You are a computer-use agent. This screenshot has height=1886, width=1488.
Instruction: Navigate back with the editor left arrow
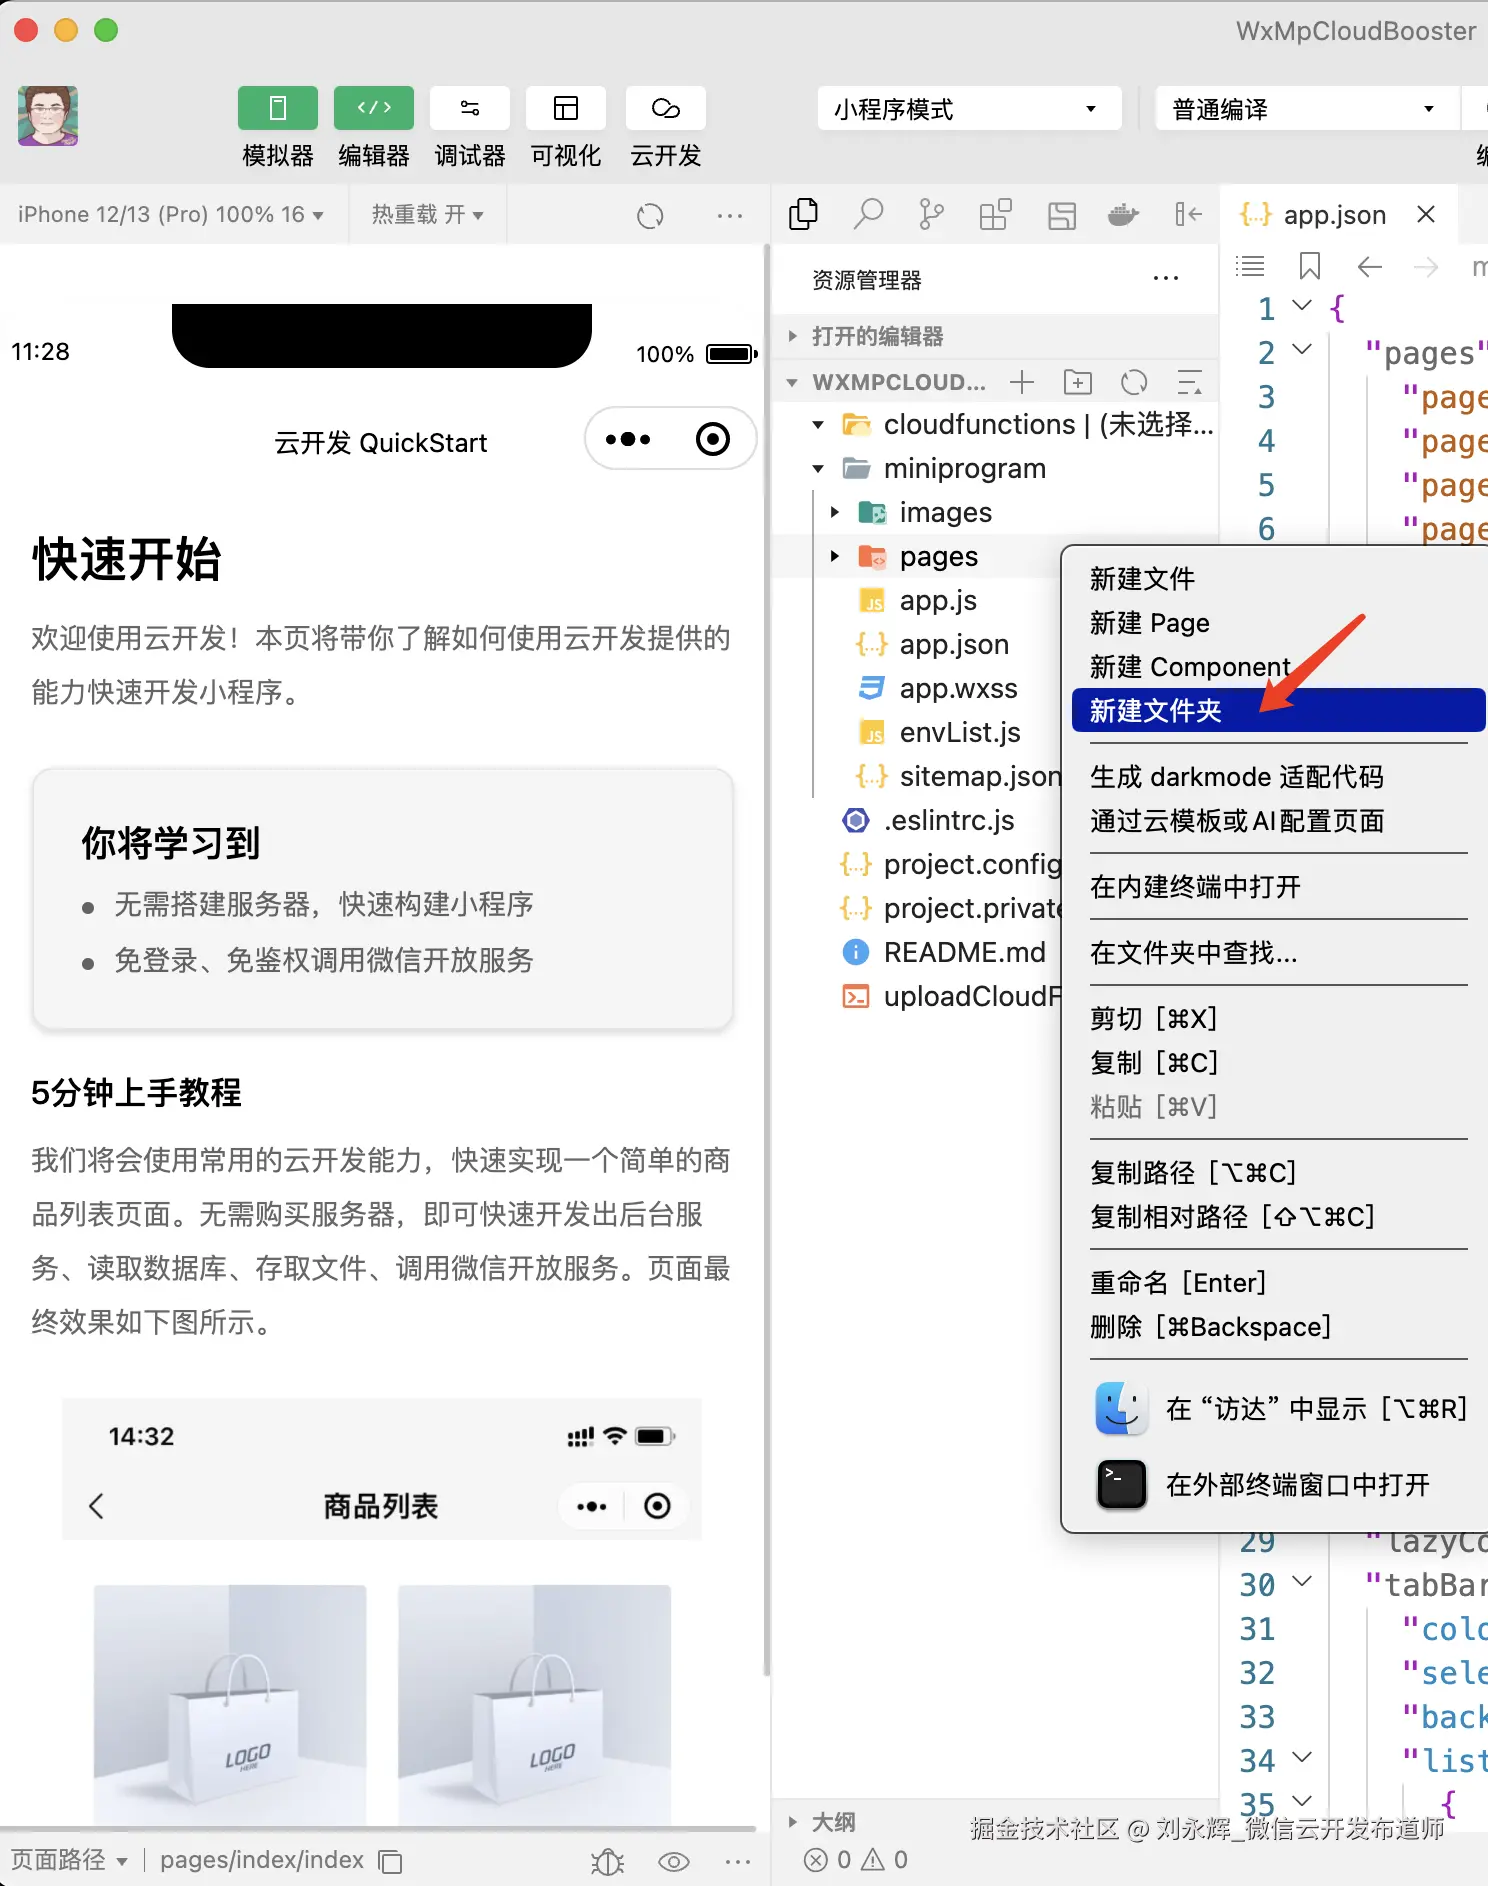(x=1370, y=266)
